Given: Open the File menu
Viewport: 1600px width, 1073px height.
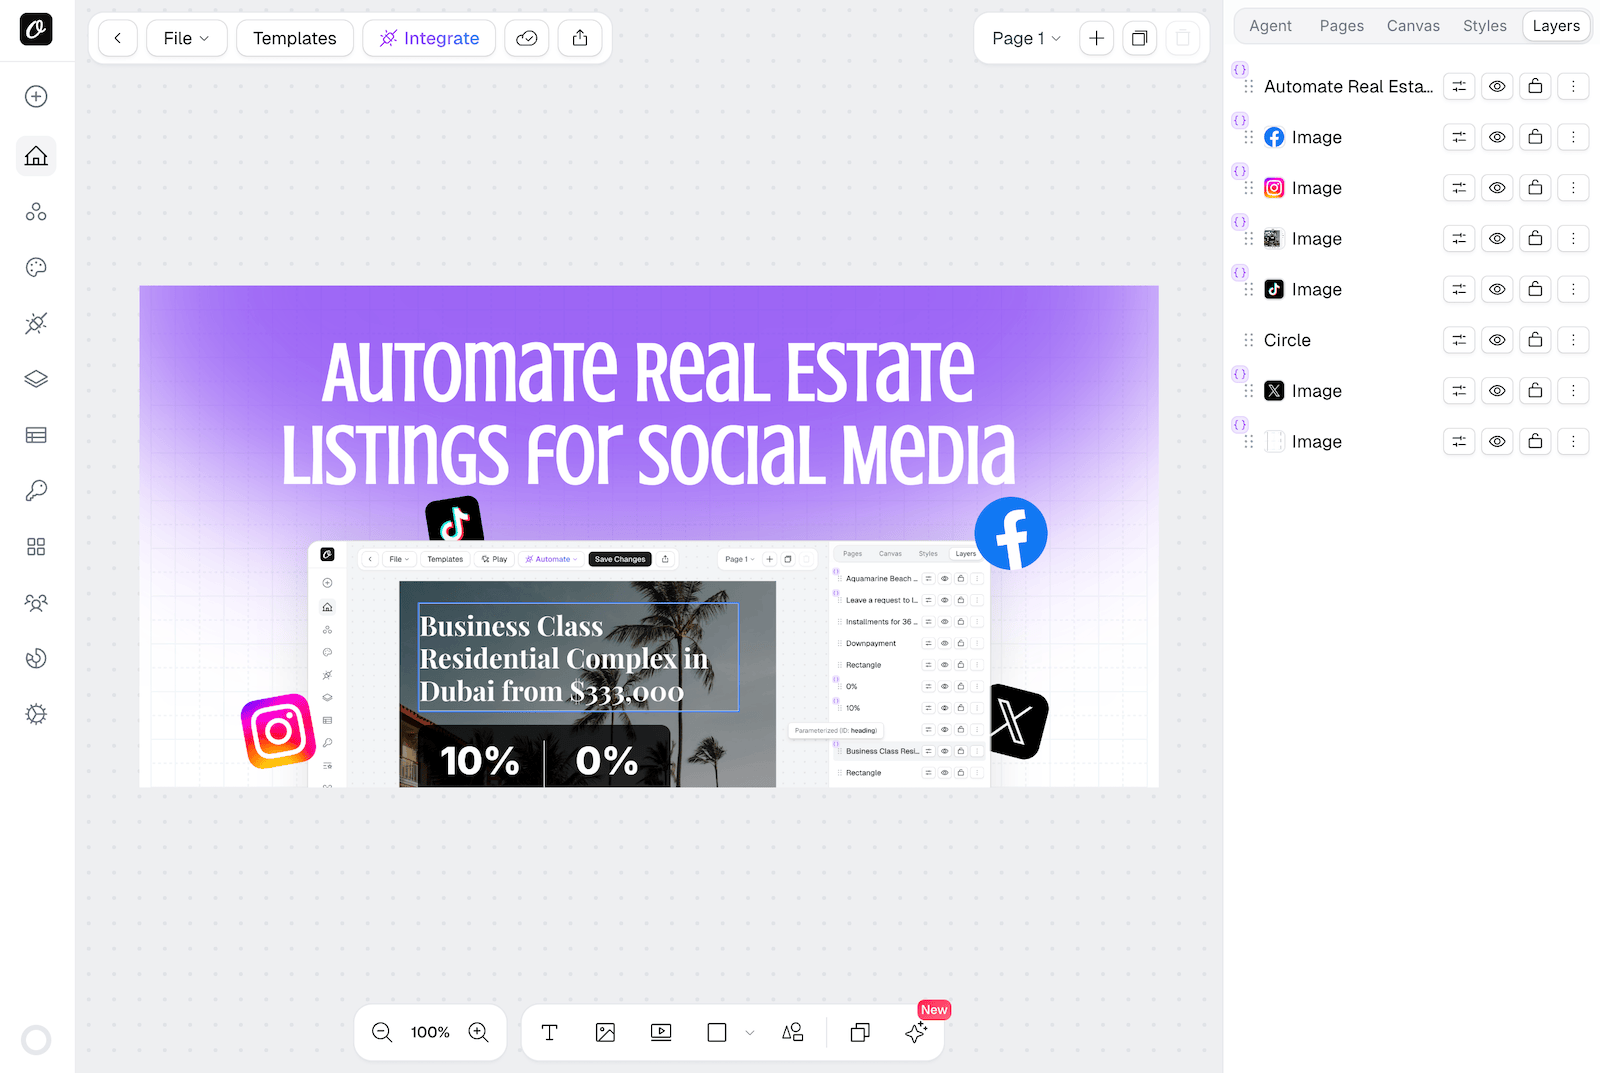Looking at the screenshot, I should (x=186, y=38).
